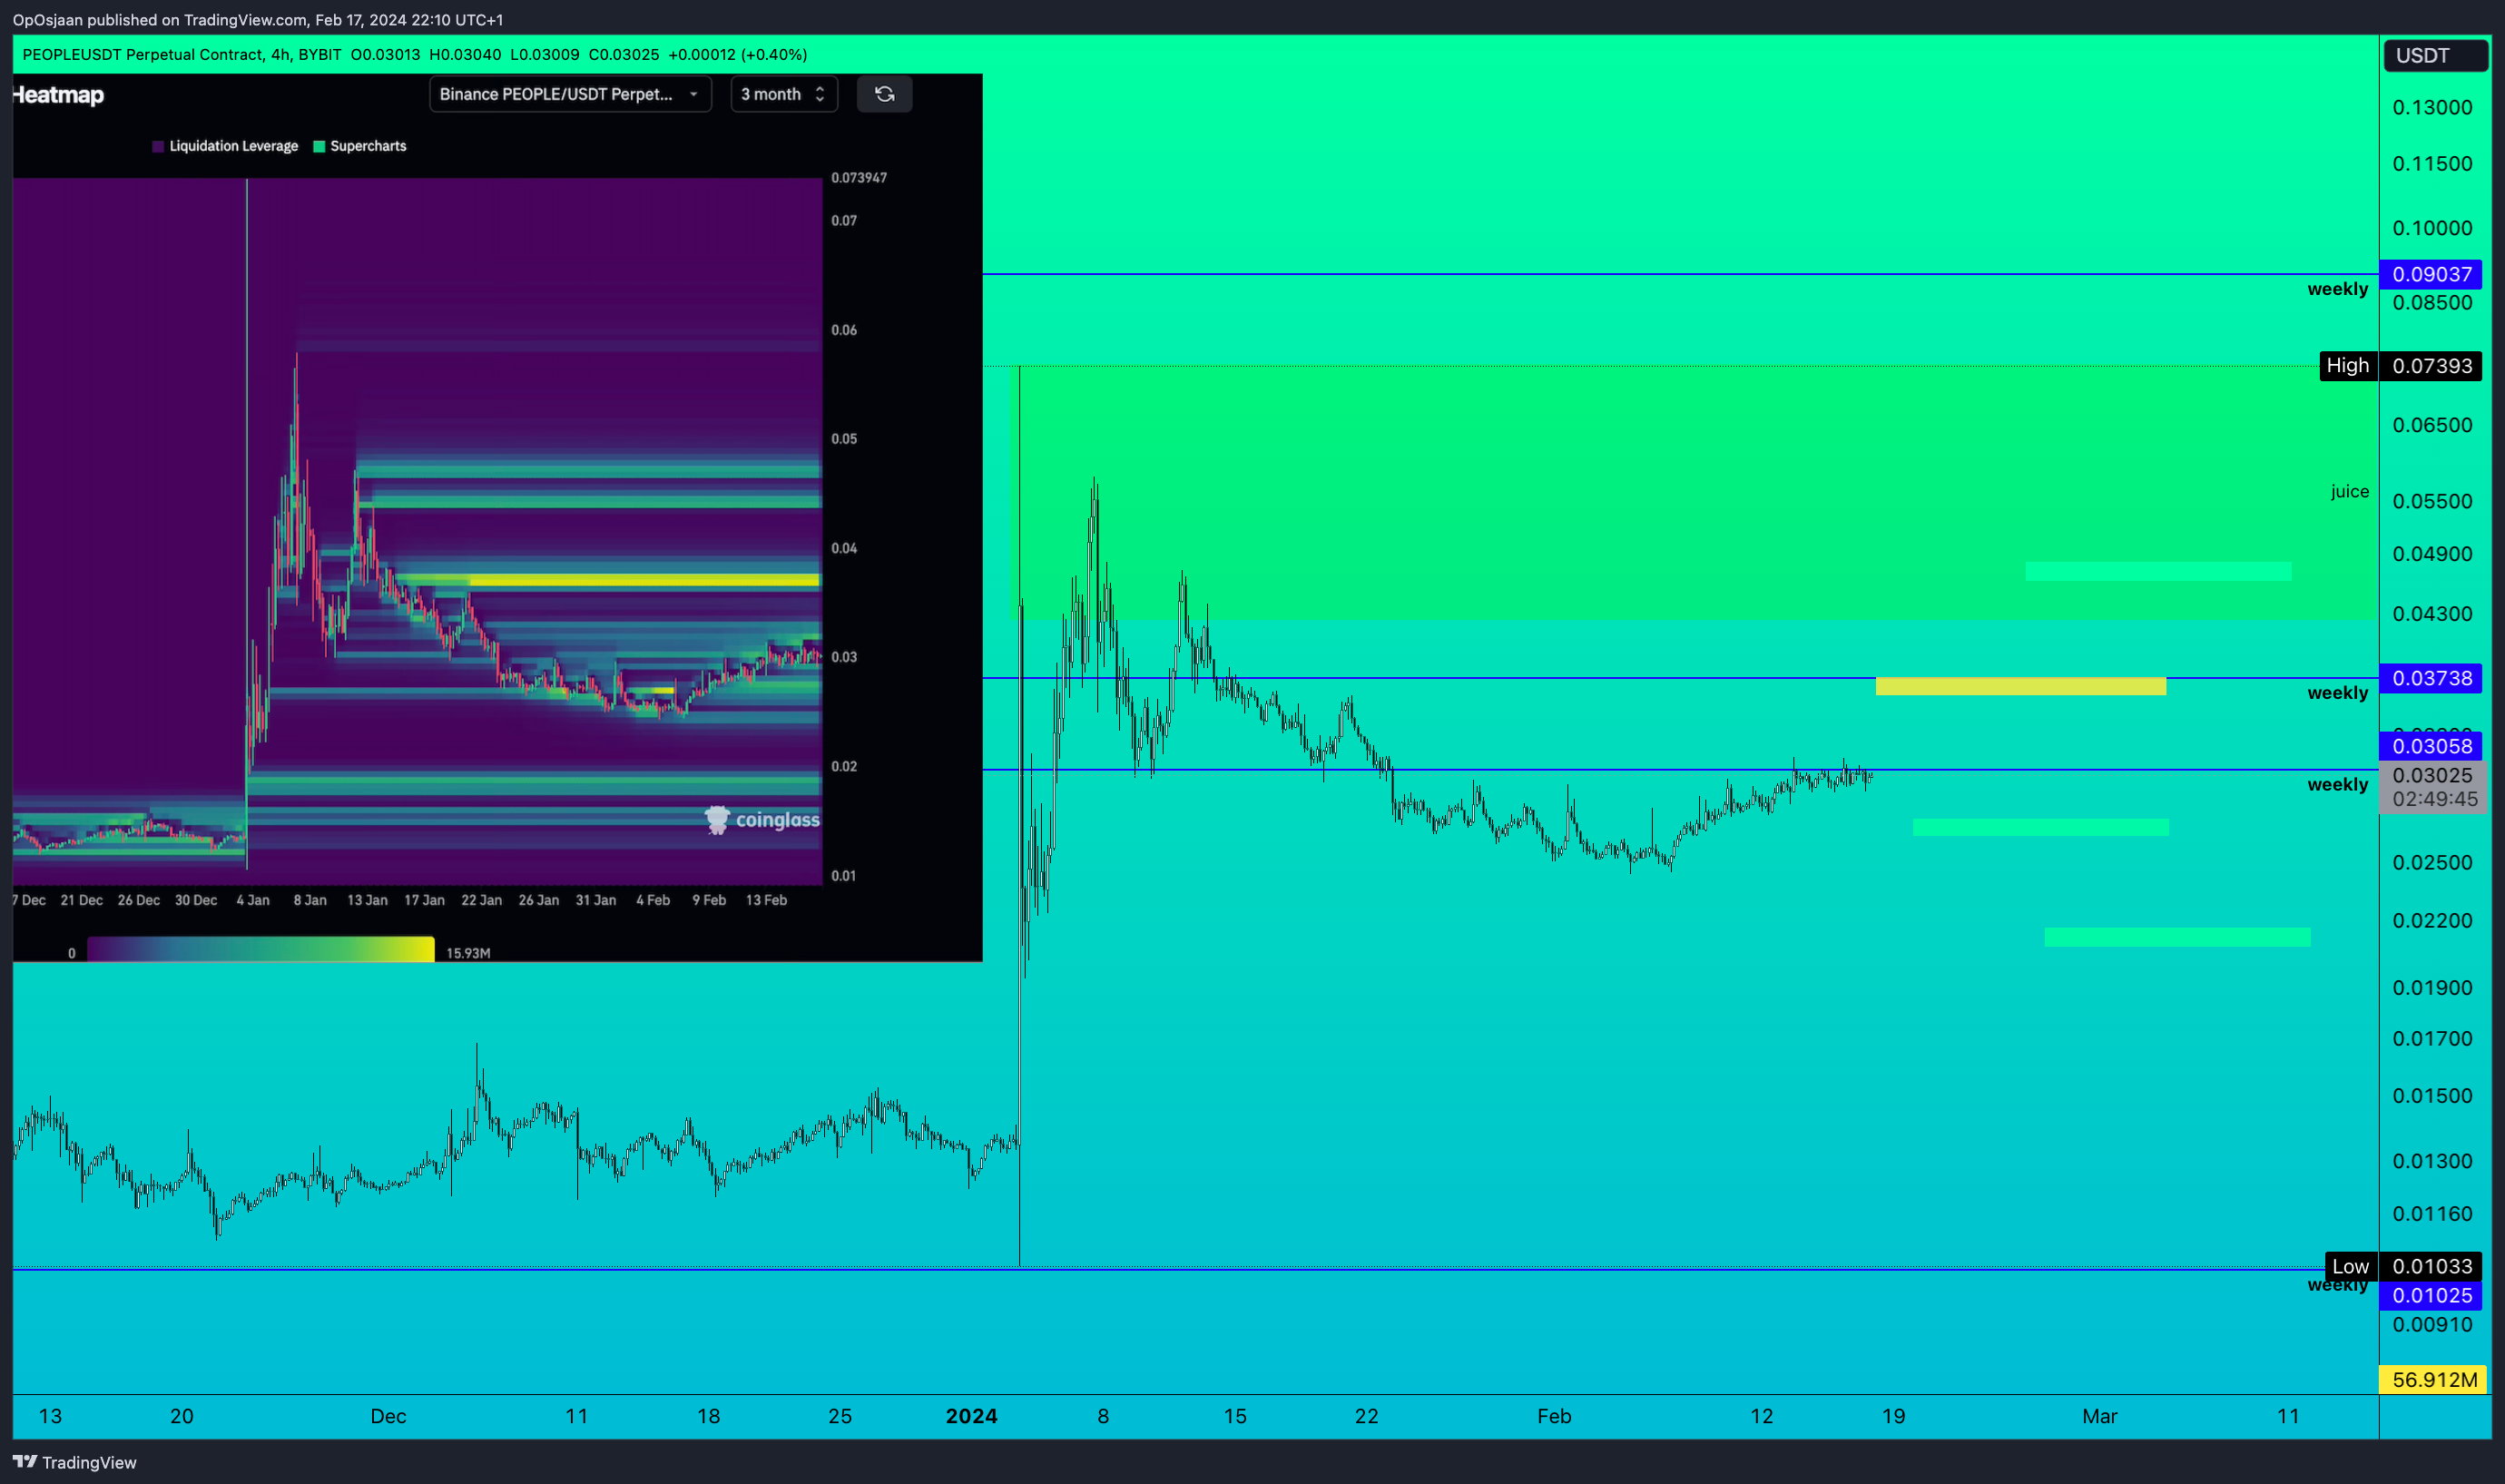Screen dimensions: 2505x1484
Task: Click the 13 Feb heatmap date label
Action: pos(766,900)
